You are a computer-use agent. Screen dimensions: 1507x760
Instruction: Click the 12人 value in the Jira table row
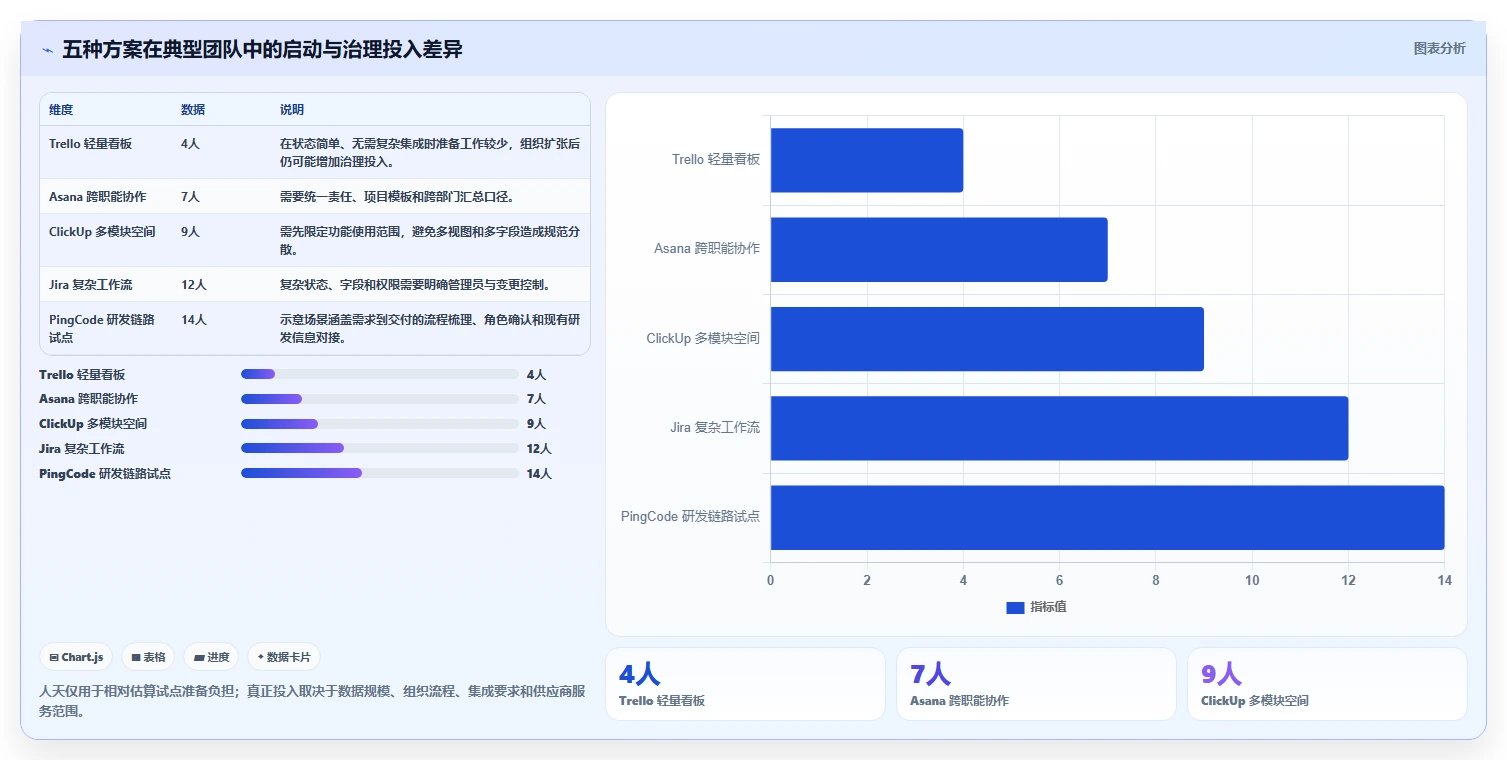194,285
